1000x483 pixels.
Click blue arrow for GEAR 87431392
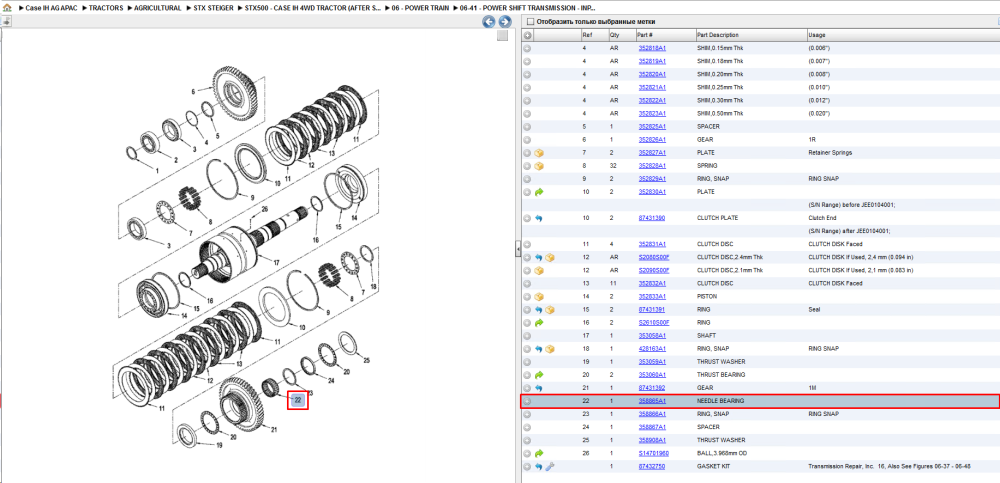pos(540,388)
